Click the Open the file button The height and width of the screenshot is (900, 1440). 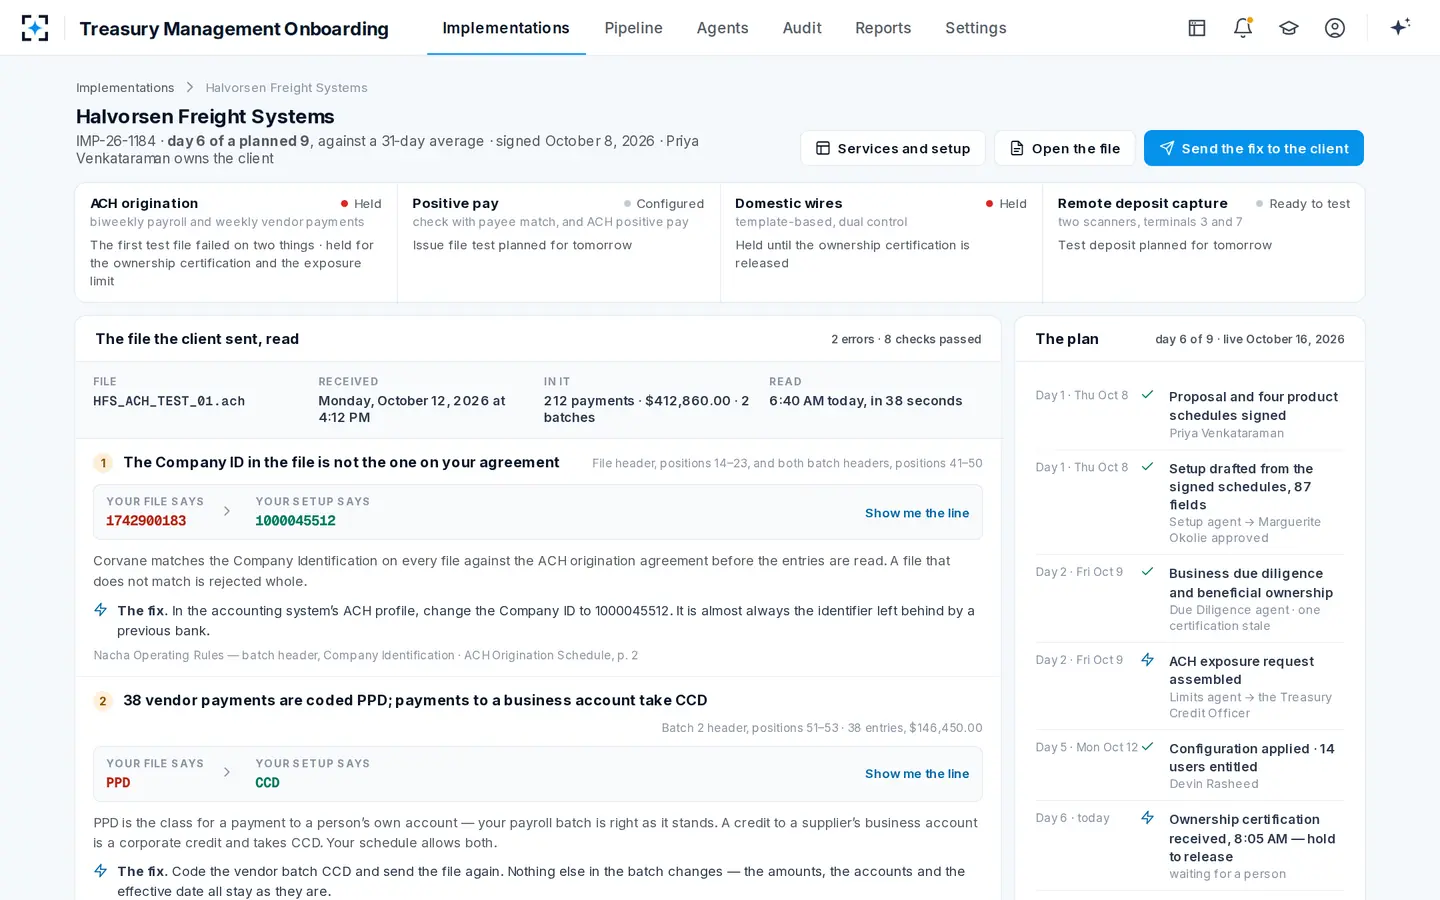[x=1065, y=148]
